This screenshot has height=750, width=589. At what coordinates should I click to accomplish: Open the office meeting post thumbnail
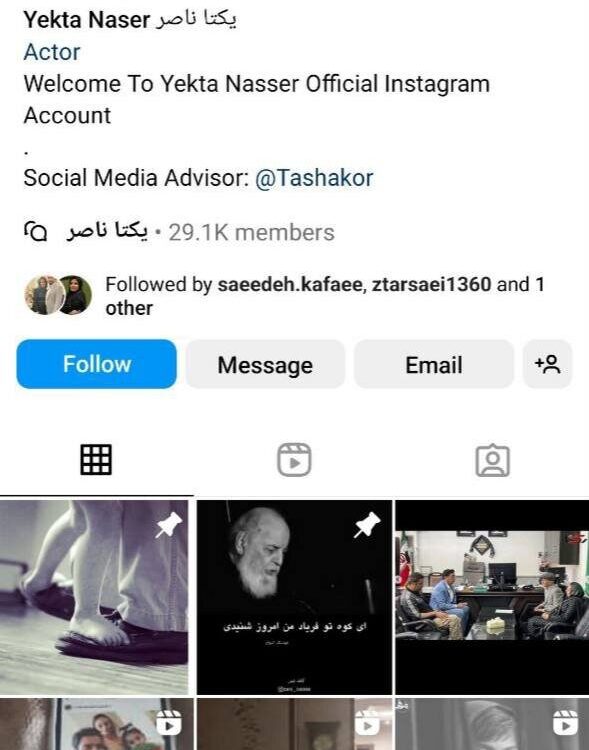[x=492, y=597]
